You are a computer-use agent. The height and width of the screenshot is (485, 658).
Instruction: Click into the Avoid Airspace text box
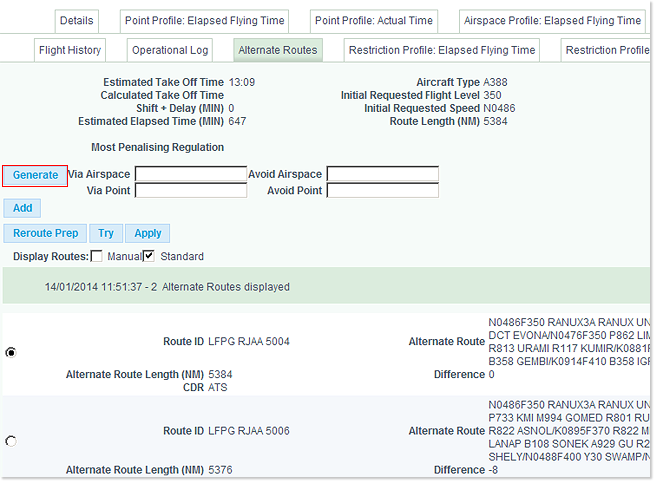[x=382, y=174]
